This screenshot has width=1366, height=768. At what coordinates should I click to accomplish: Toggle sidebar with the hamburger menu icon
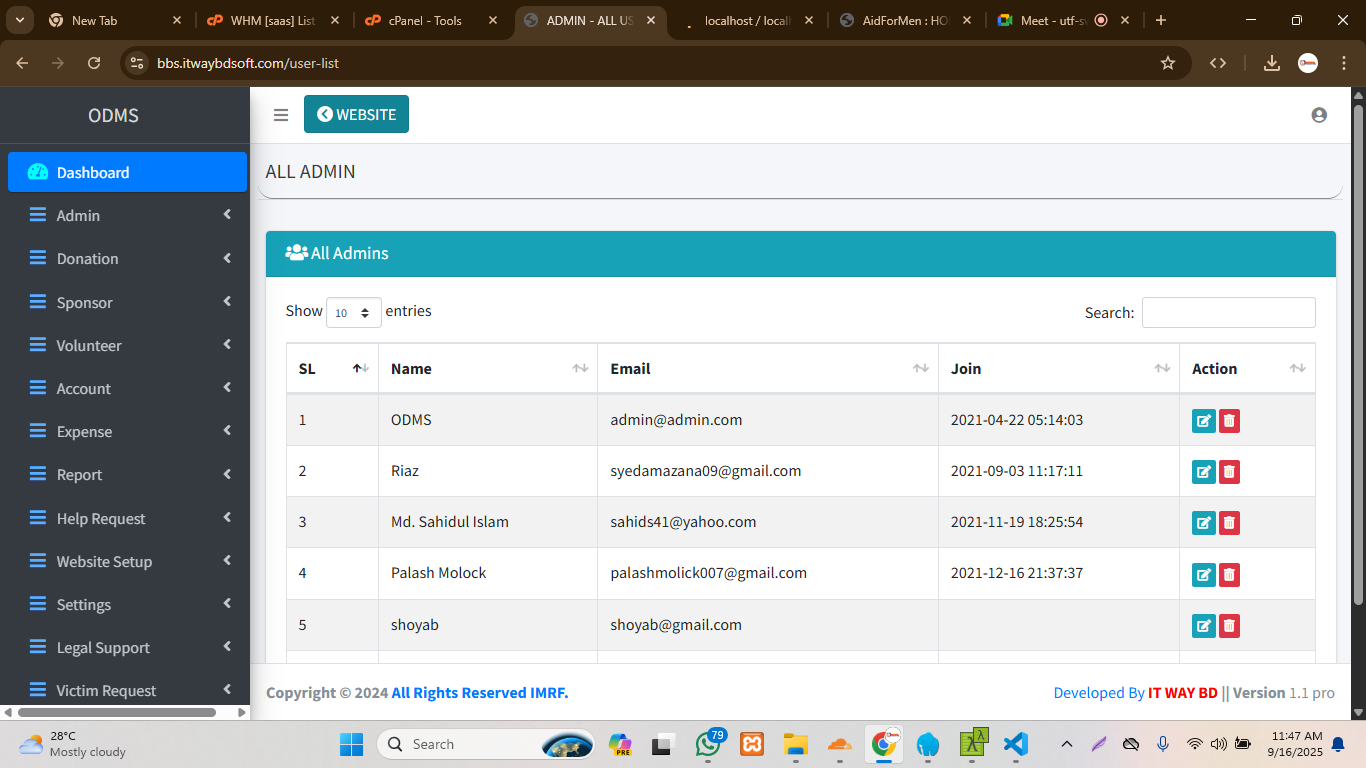[x=281, y=115]
